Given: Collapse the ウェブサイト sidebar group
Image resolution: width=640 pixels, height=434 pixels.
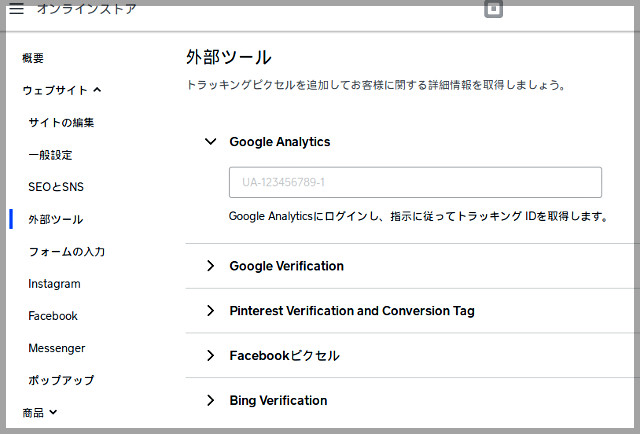Looking at the screenshot, I should pyautogui.click(x=62, y=90).
